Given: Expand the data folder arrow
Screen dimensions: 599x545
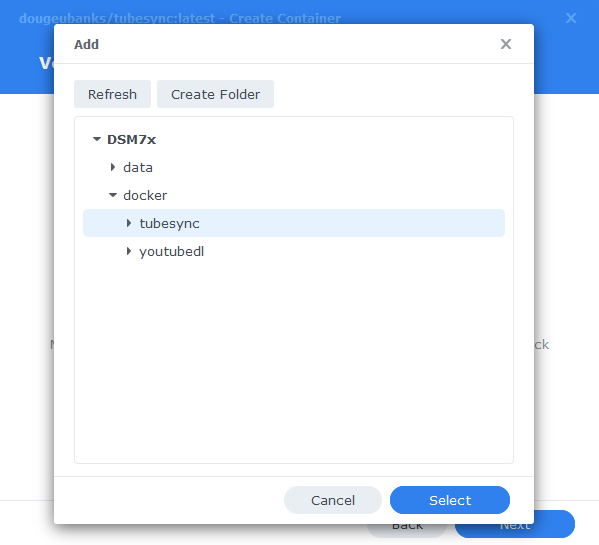Looking at the screenshot, I should click(x=113, y=167).
